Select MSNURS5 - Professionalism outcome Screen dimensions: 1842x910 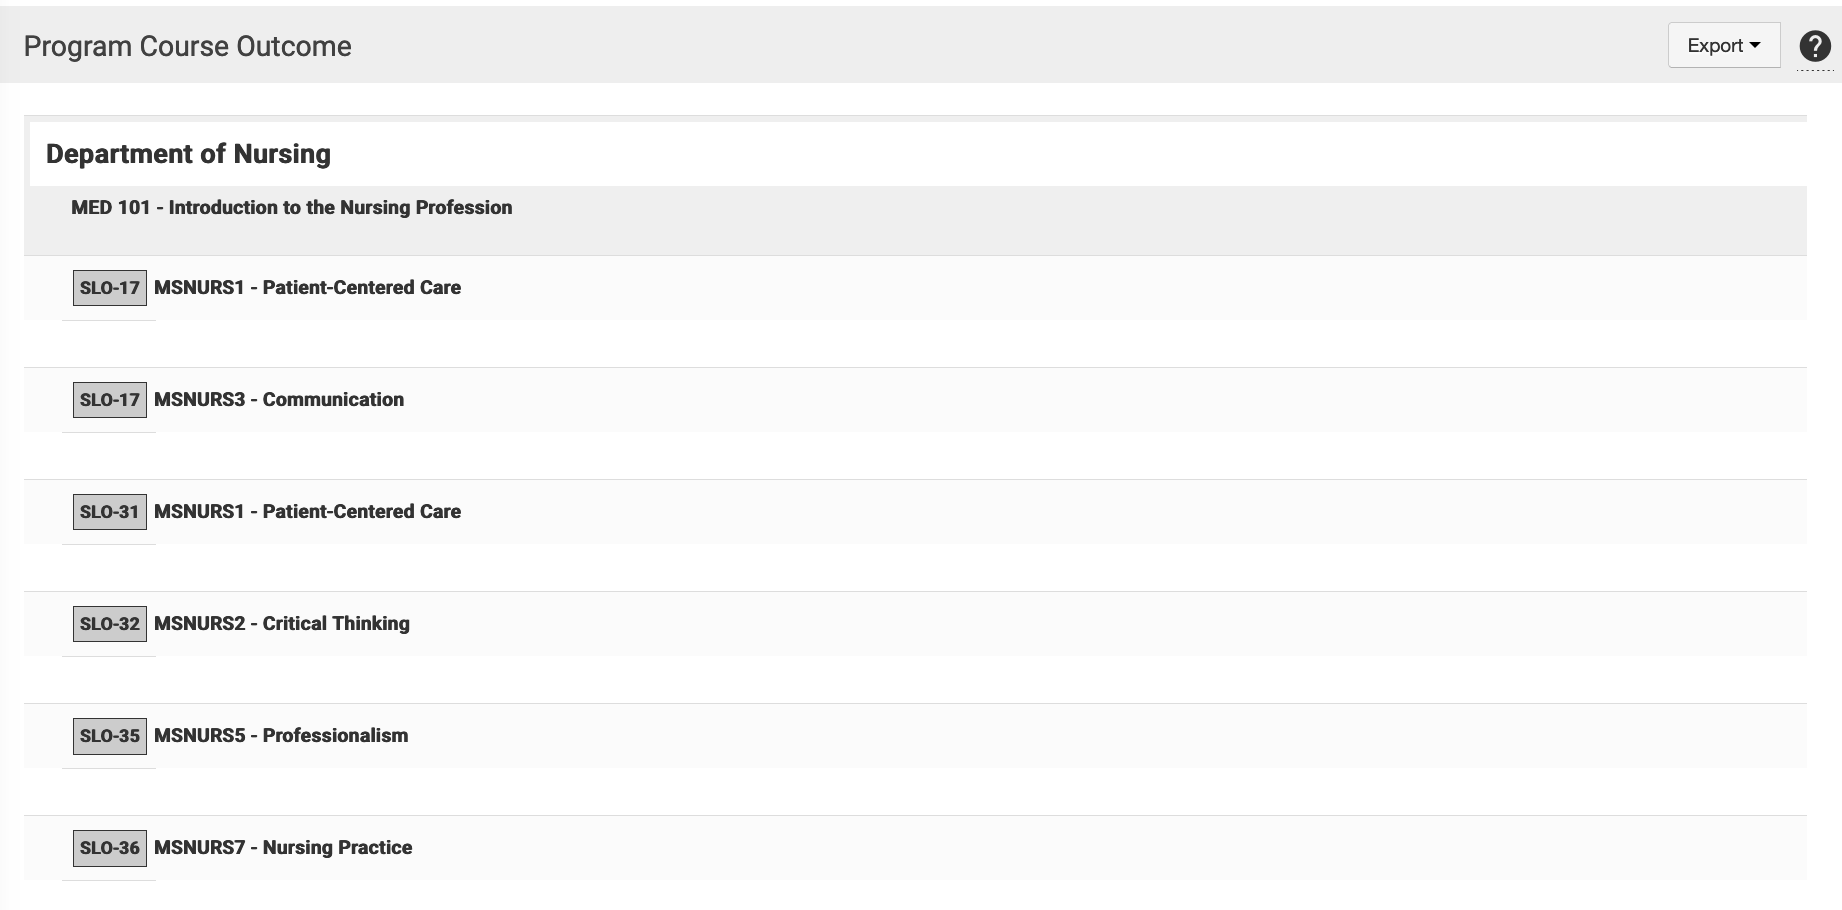(281, 736)
